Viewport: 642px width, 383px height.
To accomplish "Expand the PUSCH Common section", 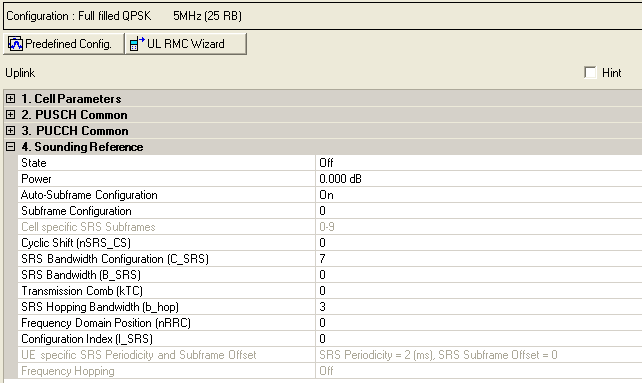I will [11, 115].
